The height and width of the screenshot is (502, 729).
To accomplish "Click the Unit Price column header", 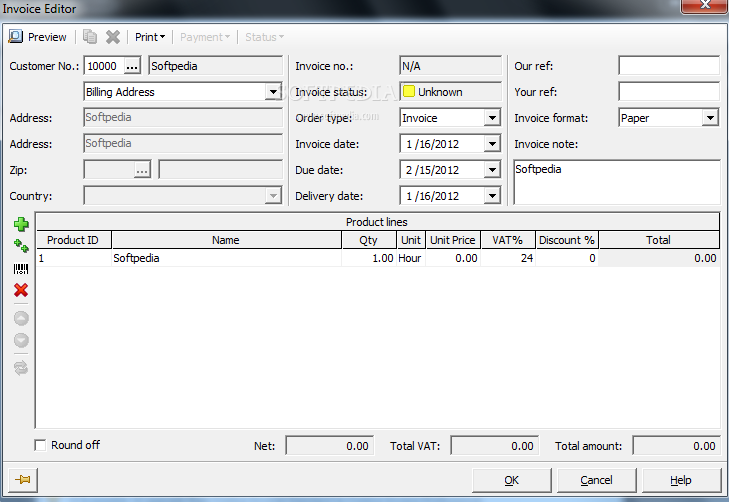I will click(453, 240).
